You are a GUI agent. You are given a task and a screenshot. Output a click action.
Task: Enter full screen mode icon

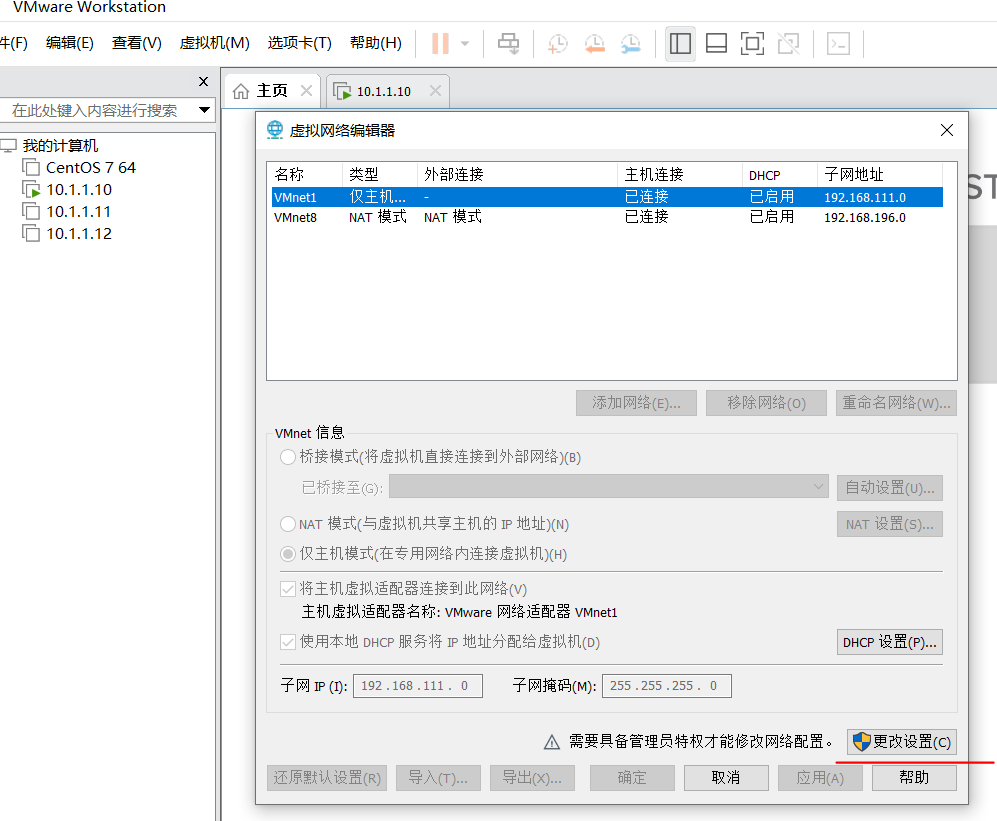tap(752, 44)
